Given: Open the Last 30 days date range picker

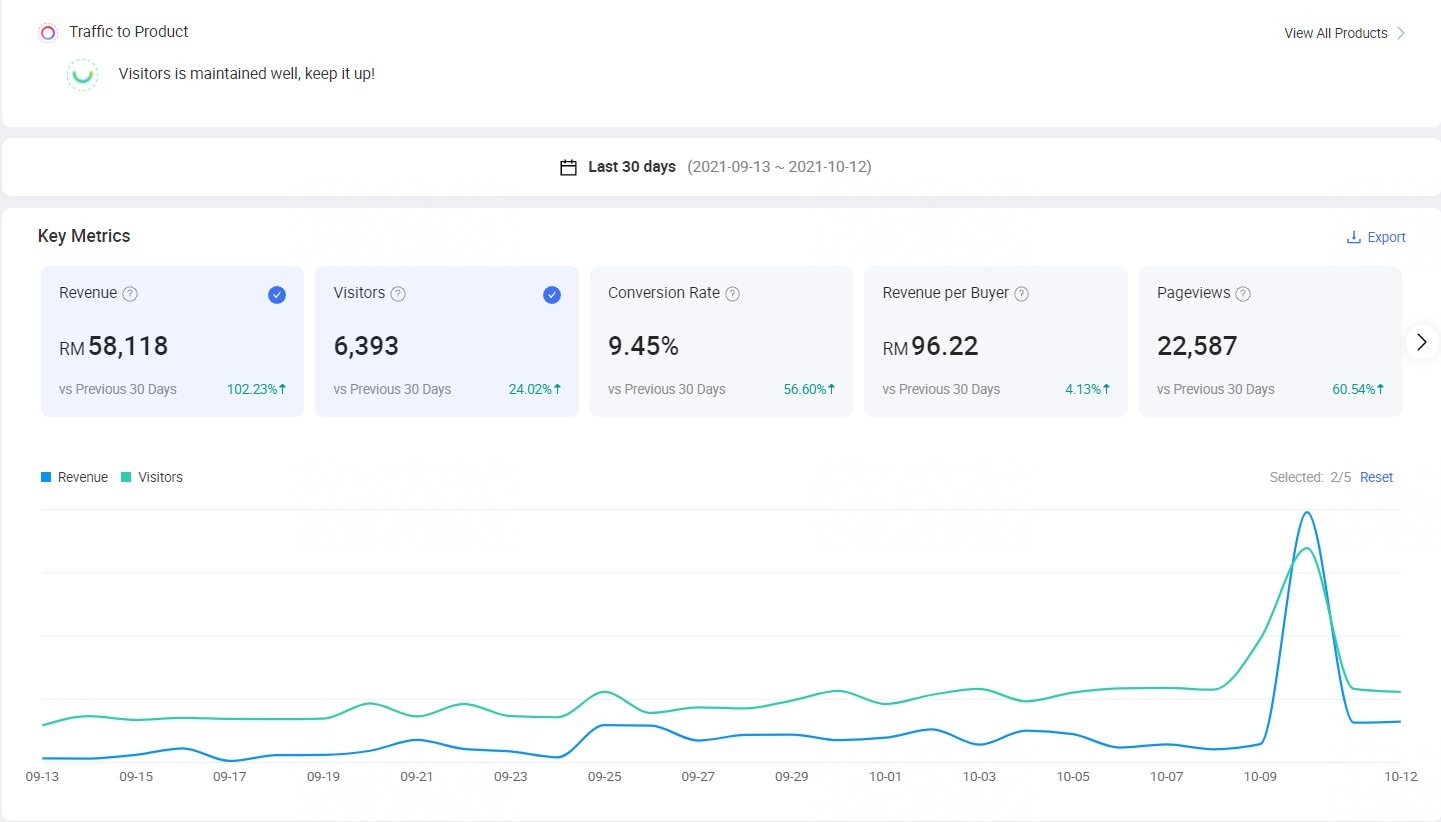Looking at the screenshot, I should 632,167.
